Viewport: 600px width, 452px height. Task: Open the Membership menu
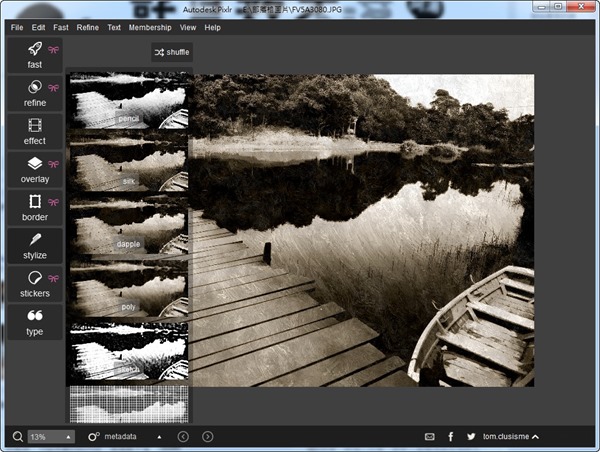(150, 27)
